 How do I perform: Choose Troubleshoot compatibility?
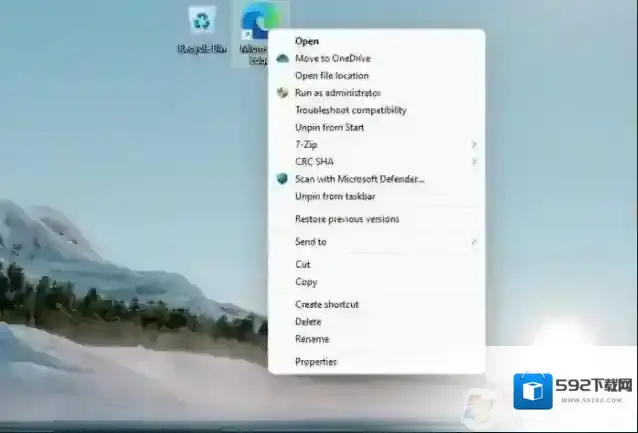pos(350,110)
